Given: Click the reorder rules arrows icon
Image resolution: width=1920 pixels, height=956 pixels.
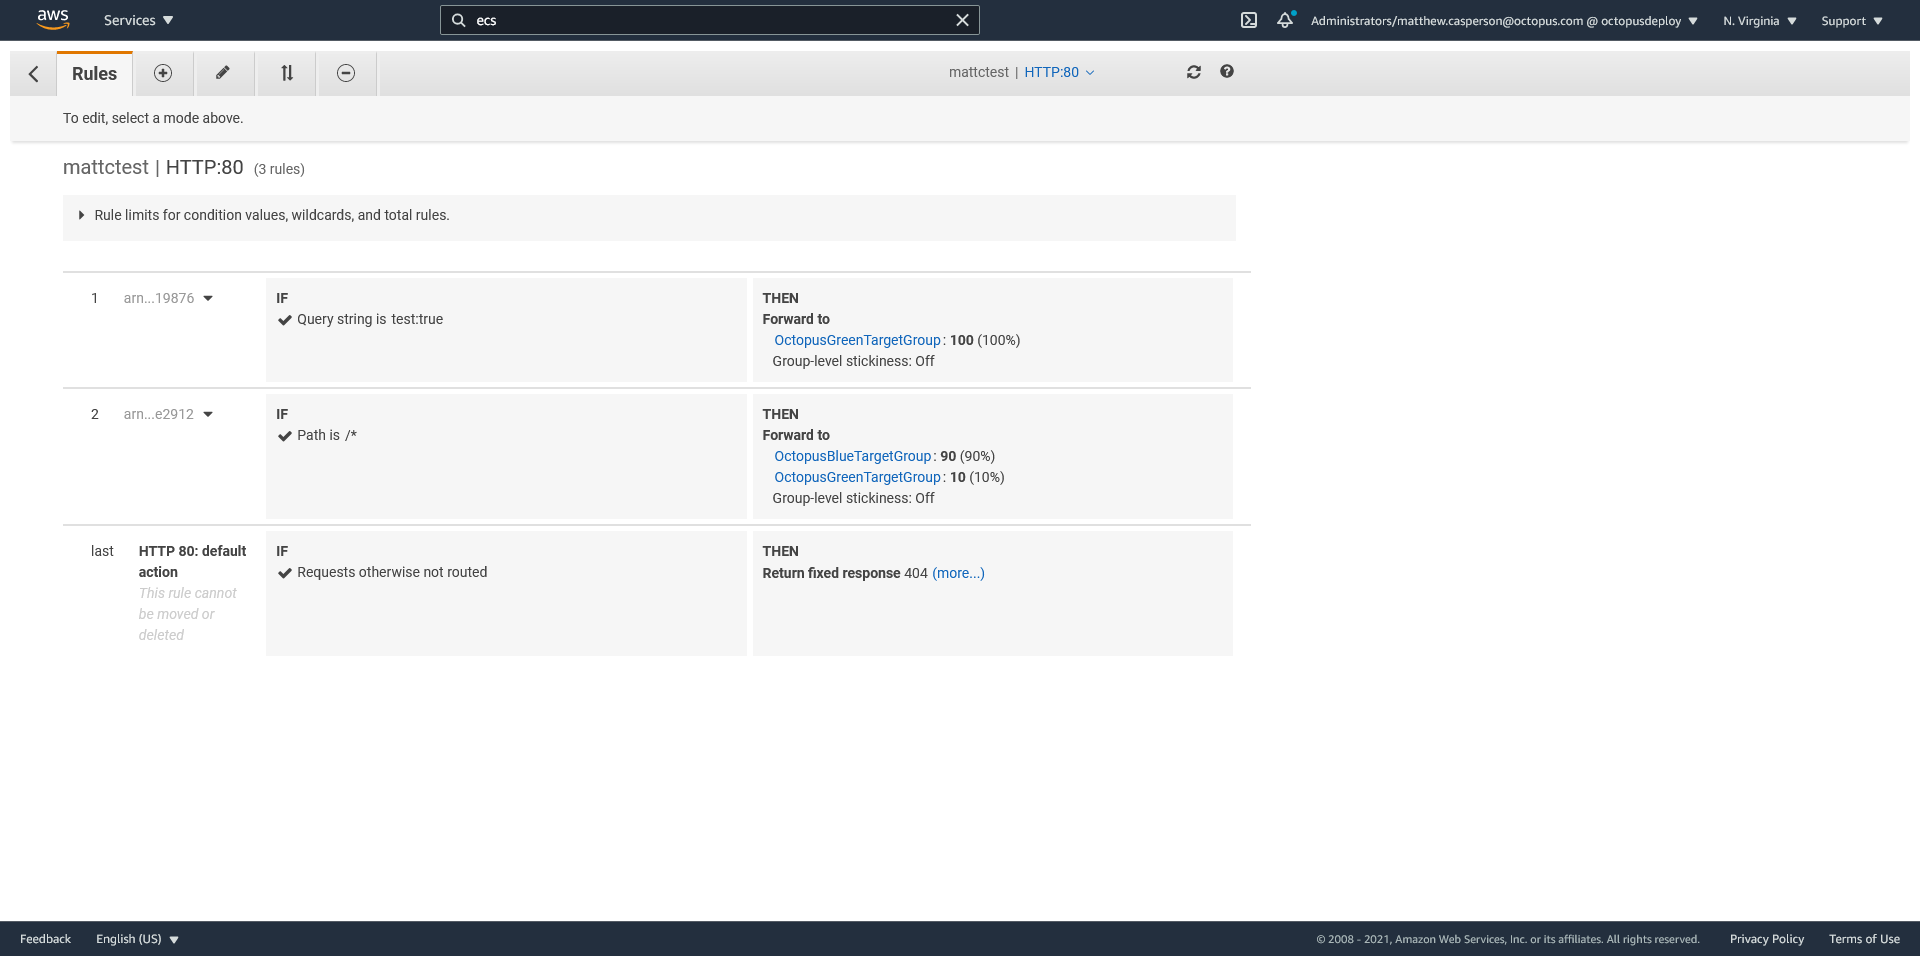Looking at the screenshot, I should [x=287, y=73].
